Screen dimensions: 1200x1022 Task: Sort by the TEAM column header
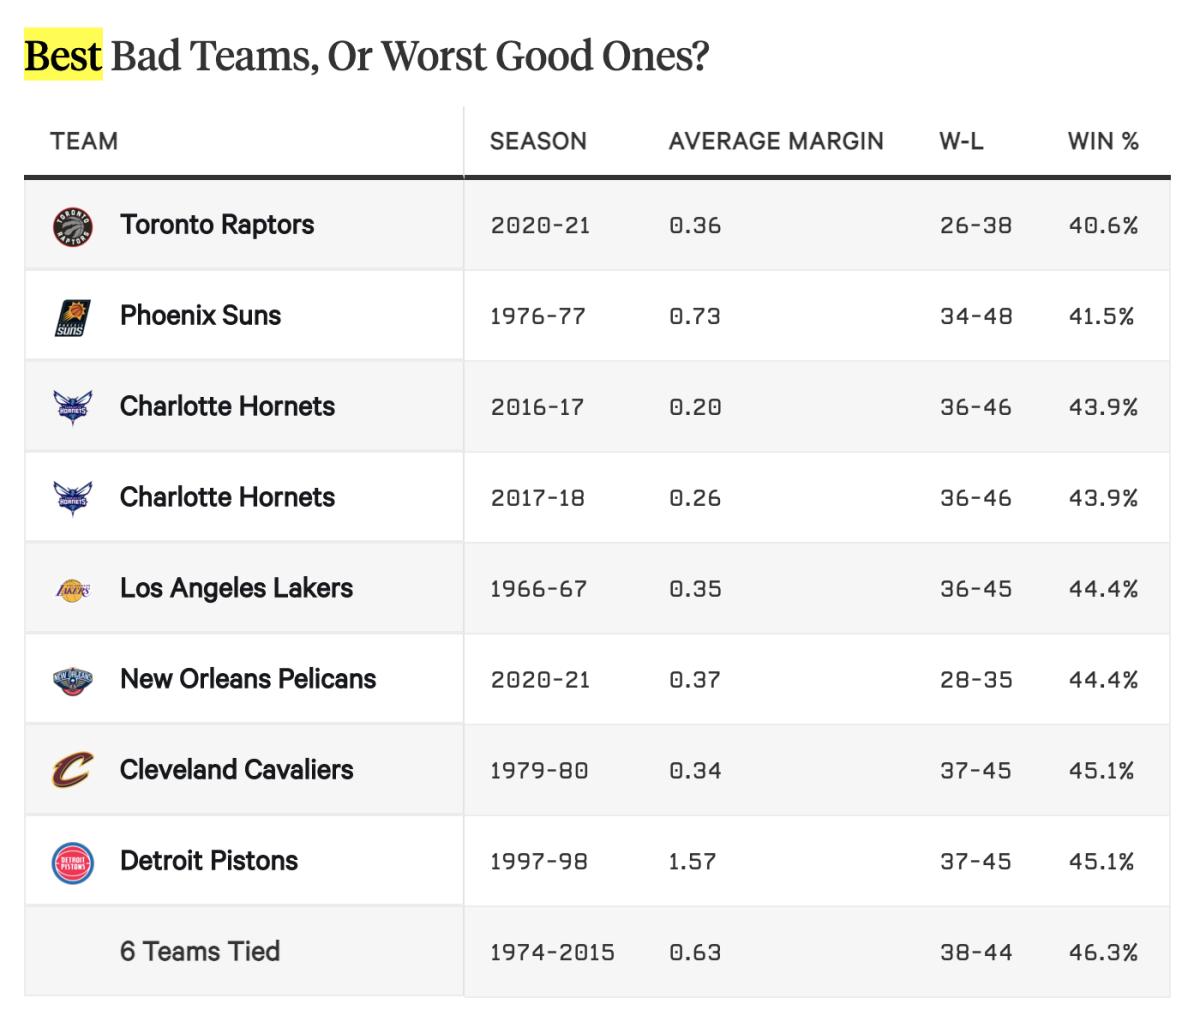(x=84, y=141)
